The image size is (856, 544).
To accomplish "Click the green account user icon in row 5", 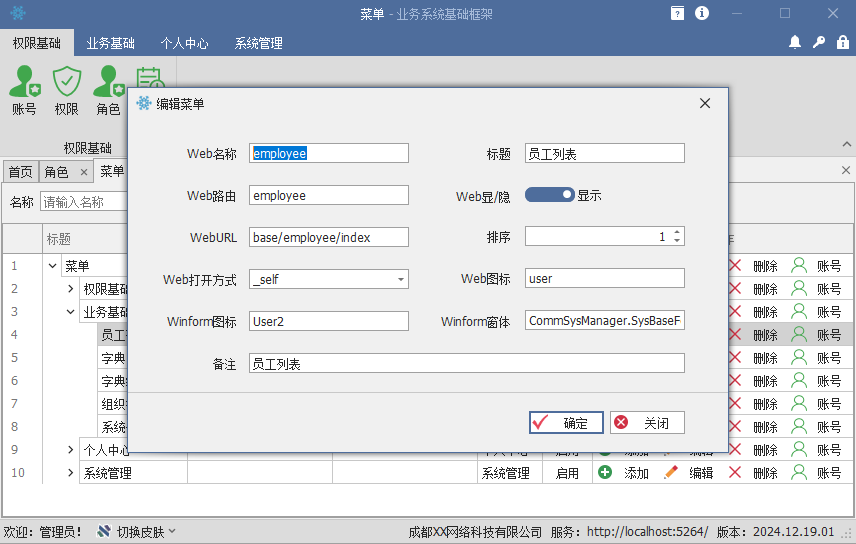I will 799,357.
